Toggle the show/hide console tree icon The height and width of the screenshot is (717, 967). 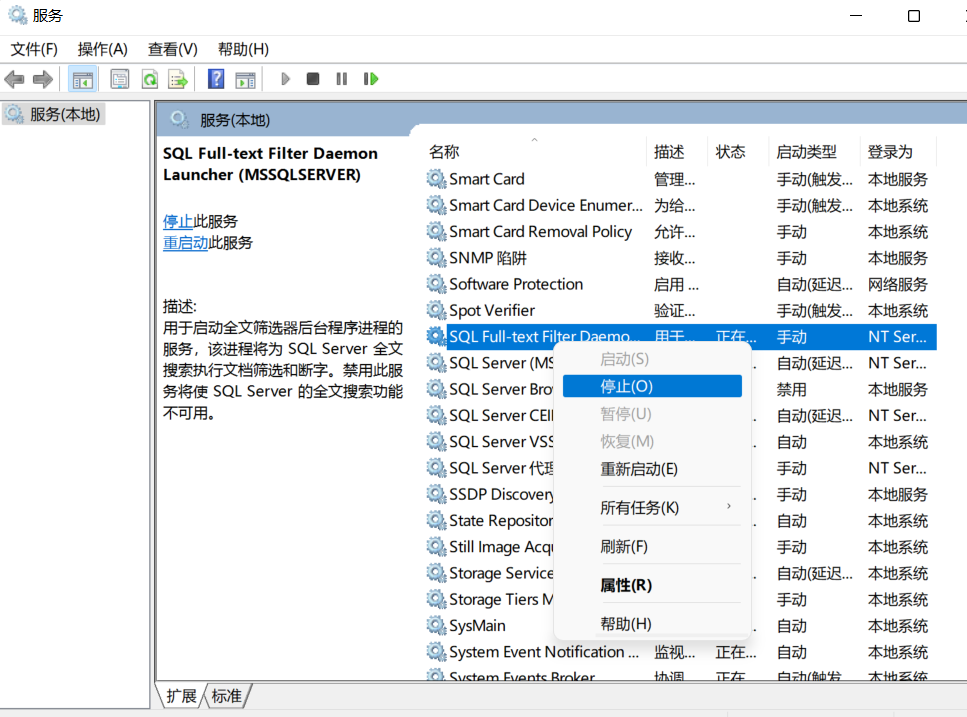click(x=83, y=79)
